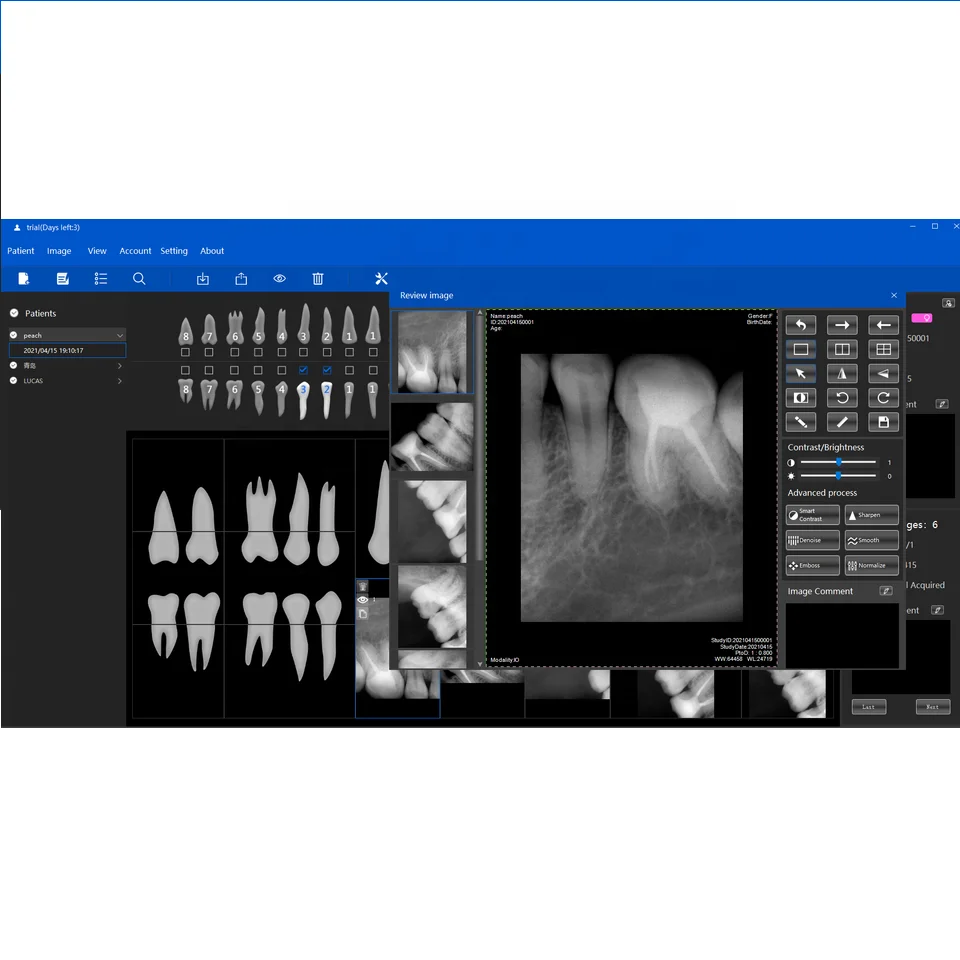960x960 pixels.
Task: Uncheck lower tooth 2 checkbox
Action: (x=327, y=370)
